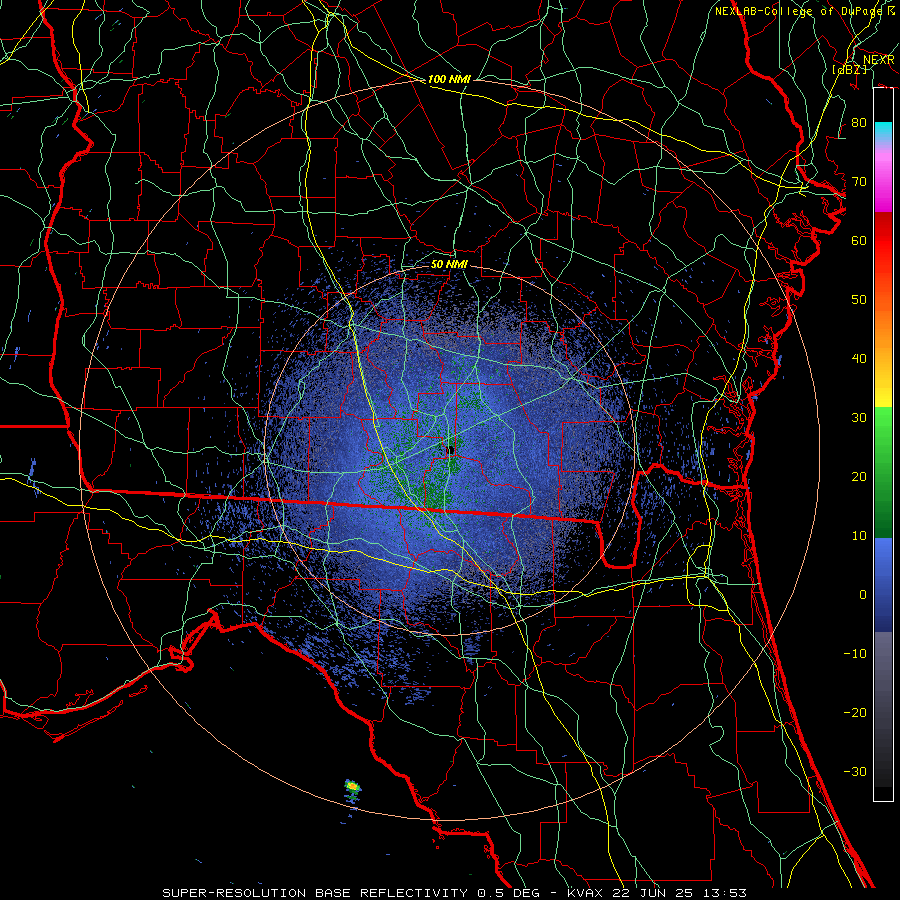900x900 pixels.
Task: Pick the green segment of the color bar
Action: [x=883, y=472]
